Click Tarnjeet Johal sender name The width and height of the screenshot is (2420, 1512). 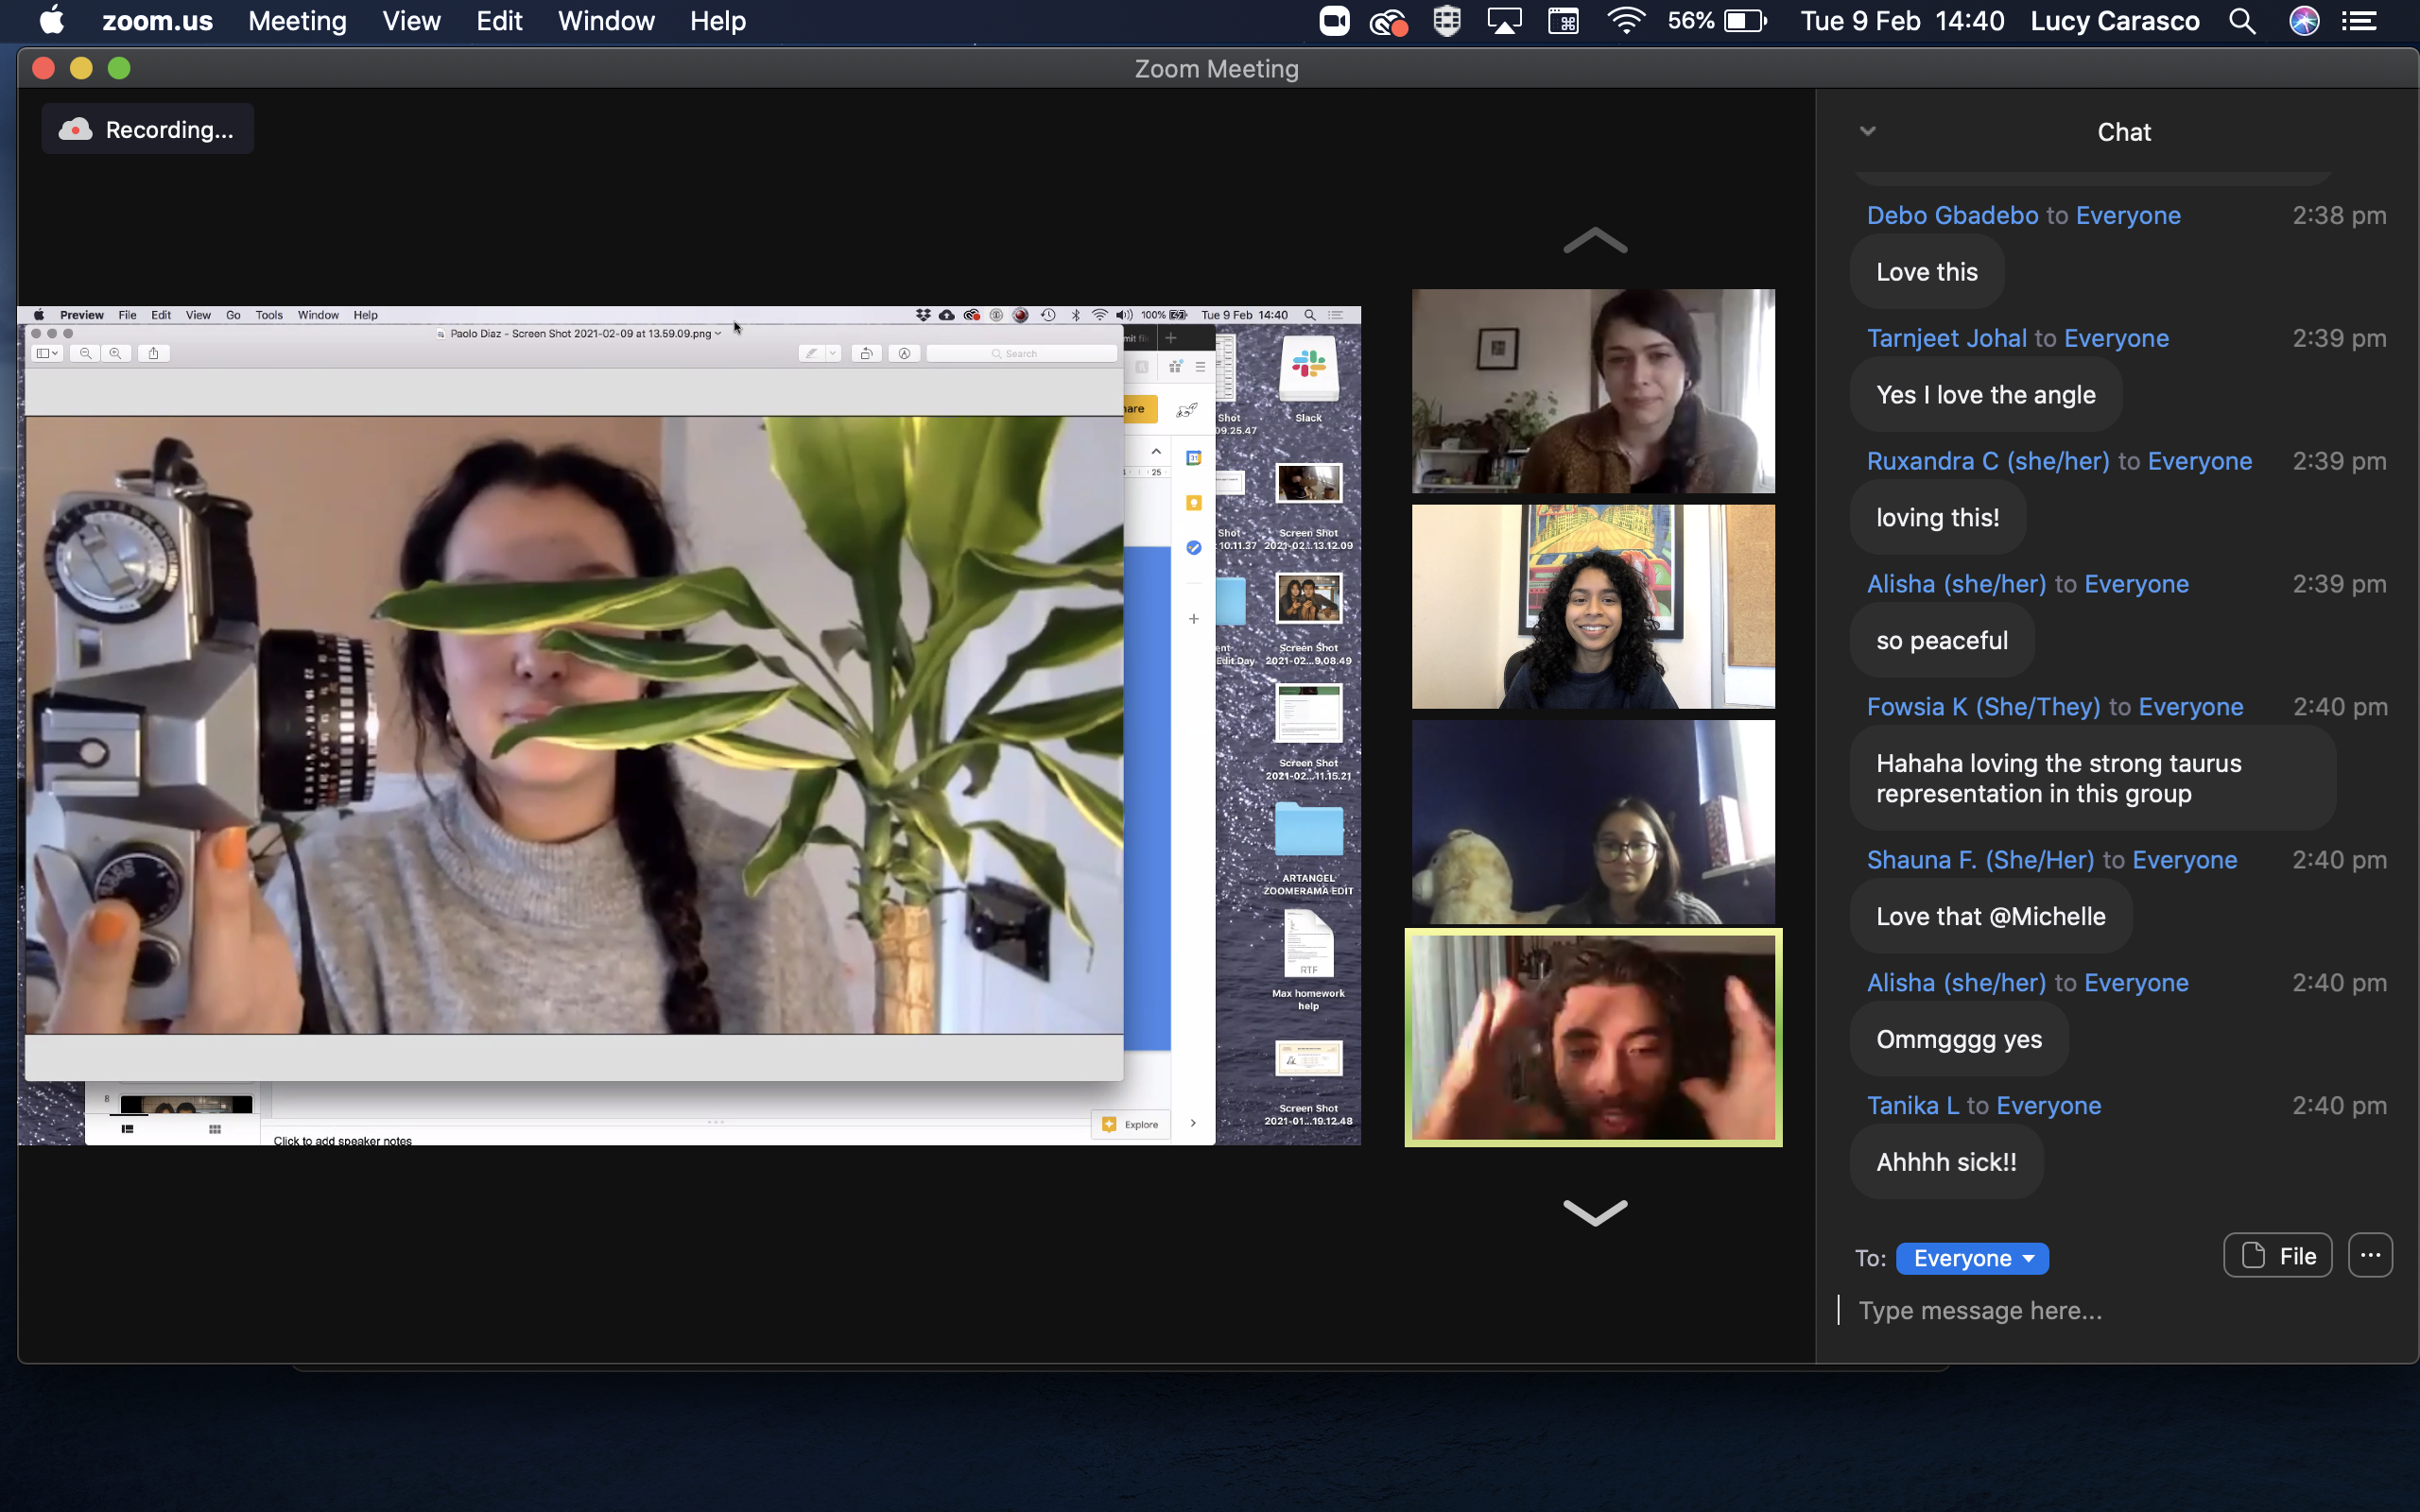(x=1946, y=338)
